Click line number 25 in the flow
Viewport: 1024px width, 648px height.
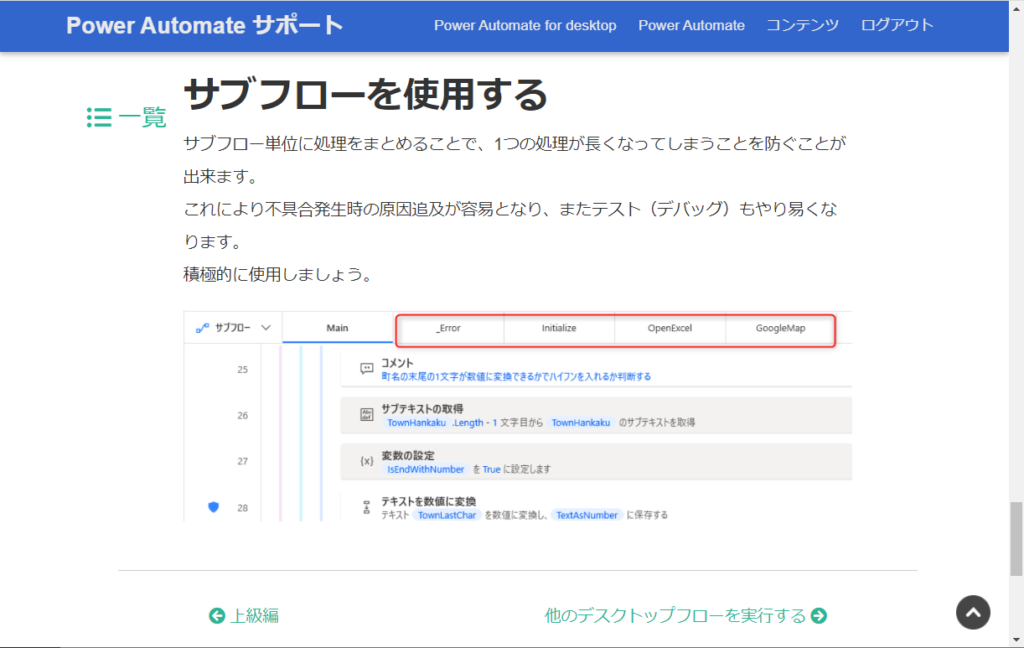coord(242,369)
